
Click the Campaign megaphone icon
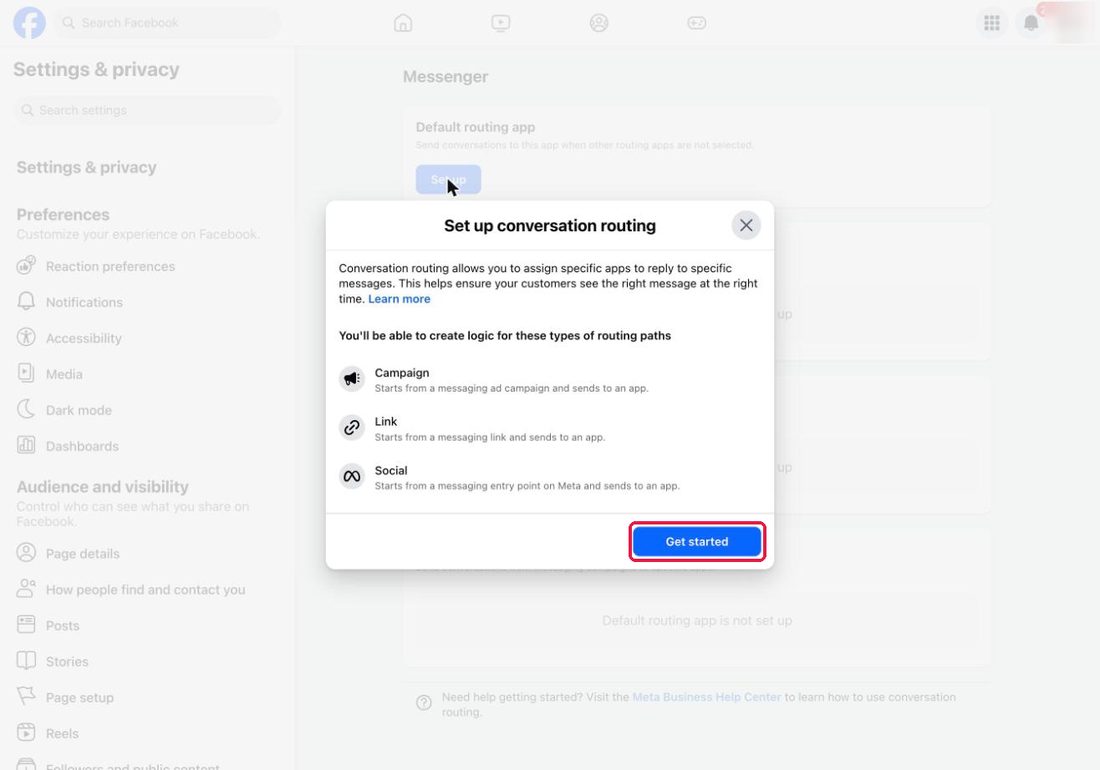tap(351, 379)
